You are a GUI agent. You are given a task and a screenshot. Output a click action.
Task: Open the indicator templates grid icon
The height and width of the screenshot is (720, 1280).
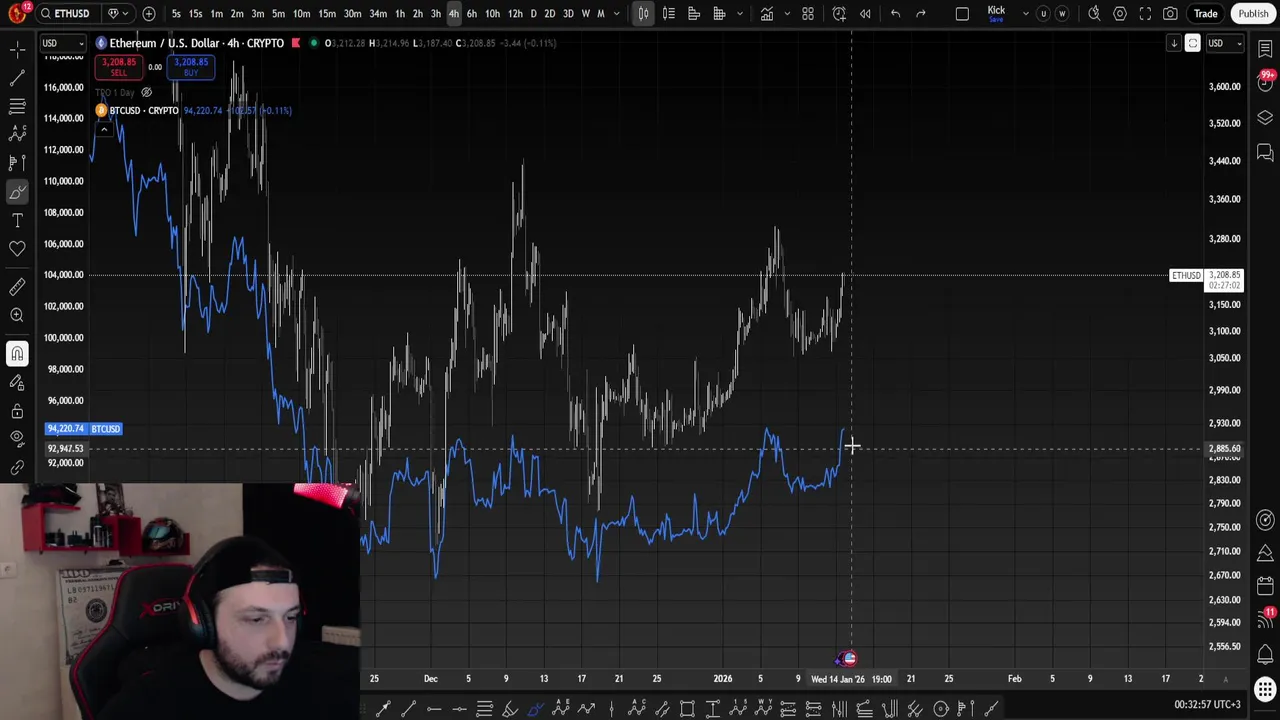pyautogui.click(x=808, y=14)
